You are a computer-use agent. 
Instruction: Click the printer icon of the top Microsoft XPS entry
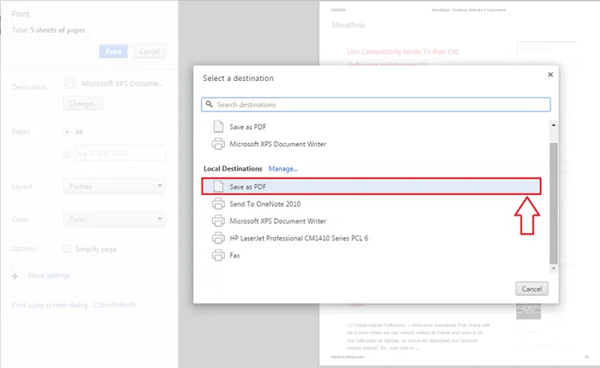tap(218, 144)
